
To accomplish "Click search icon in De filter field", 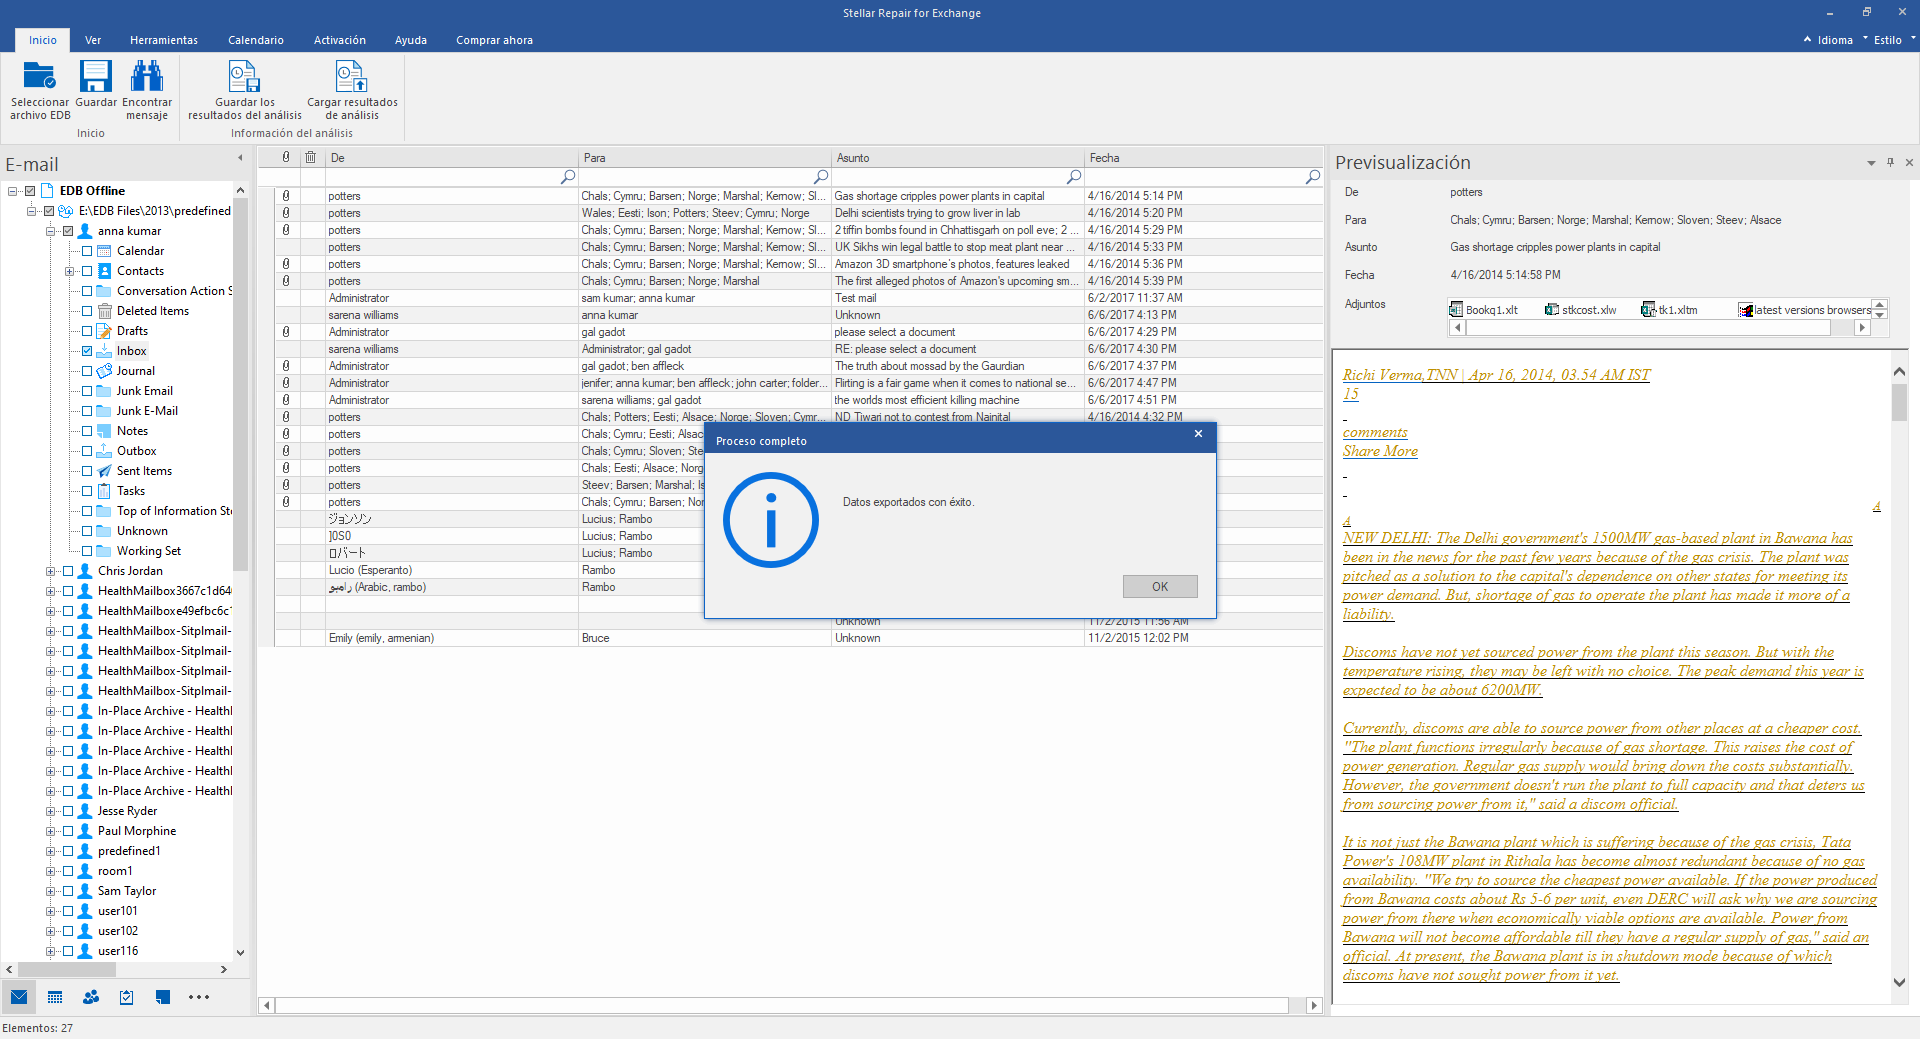I will pos(568,177).
